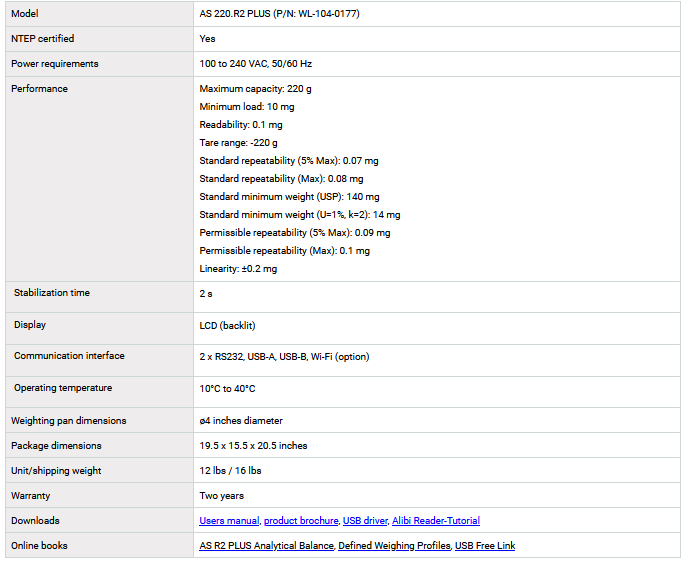Click the NTEP certified row label
This screenshot has width=686, height=565.
point(42,39)
